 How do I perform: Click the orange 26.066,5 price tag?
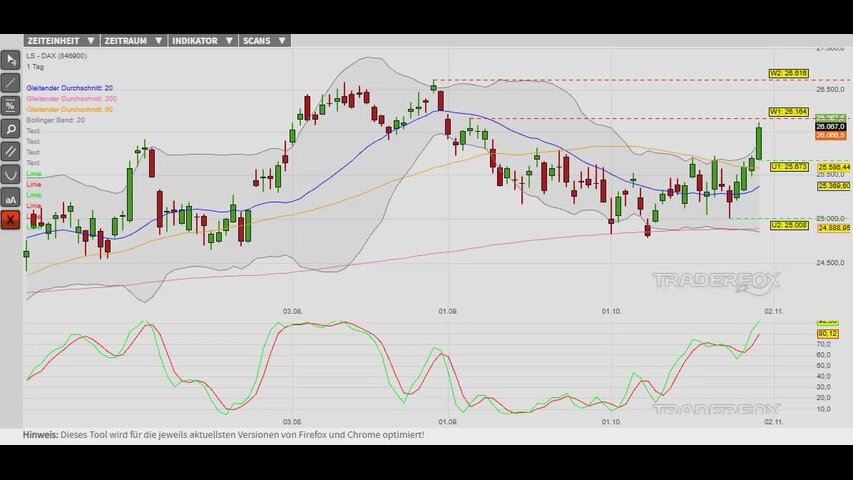(x=830, y=135)
